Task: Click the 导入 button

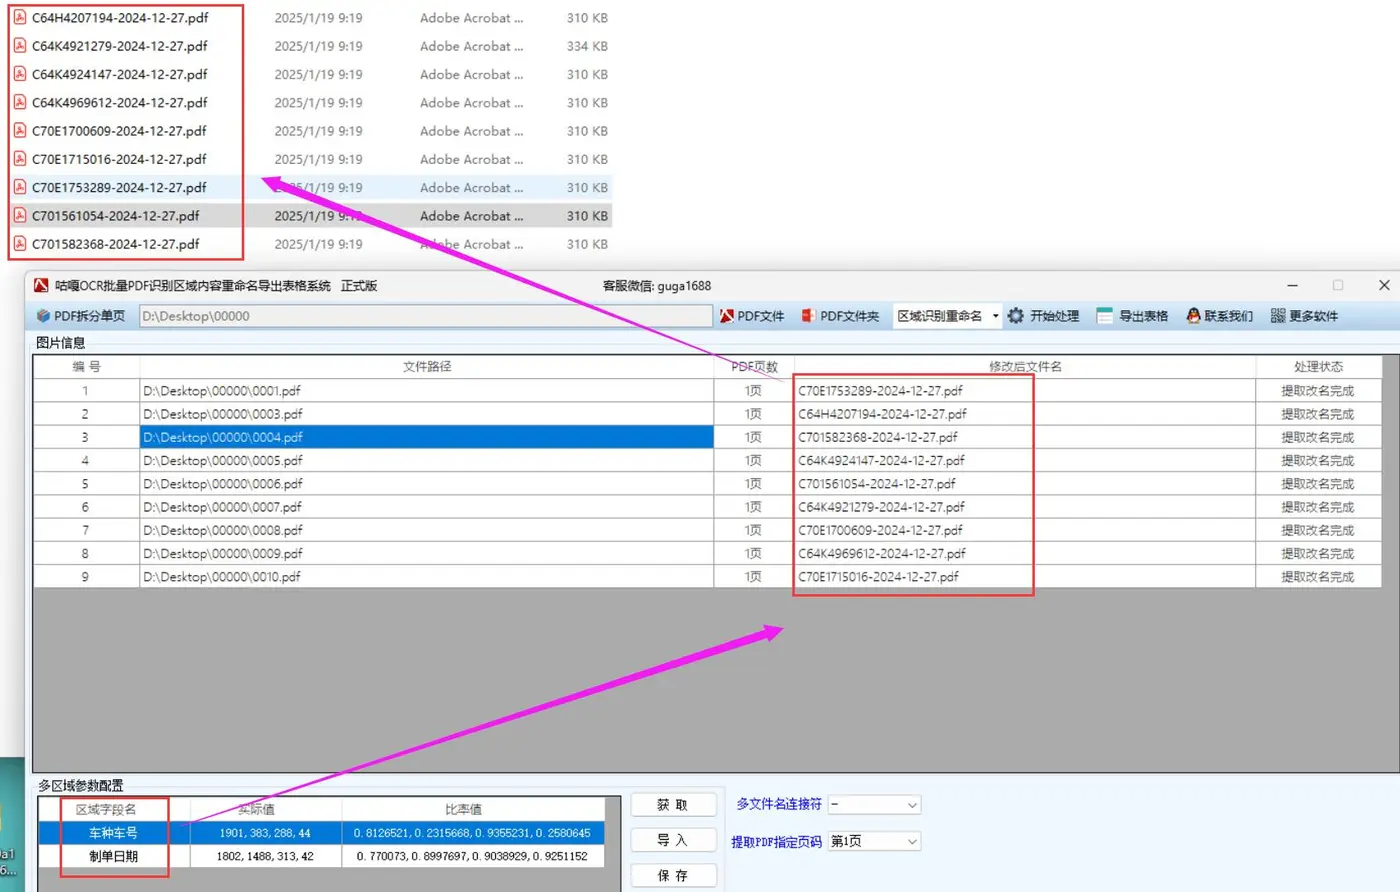Action: click(673, 840)
